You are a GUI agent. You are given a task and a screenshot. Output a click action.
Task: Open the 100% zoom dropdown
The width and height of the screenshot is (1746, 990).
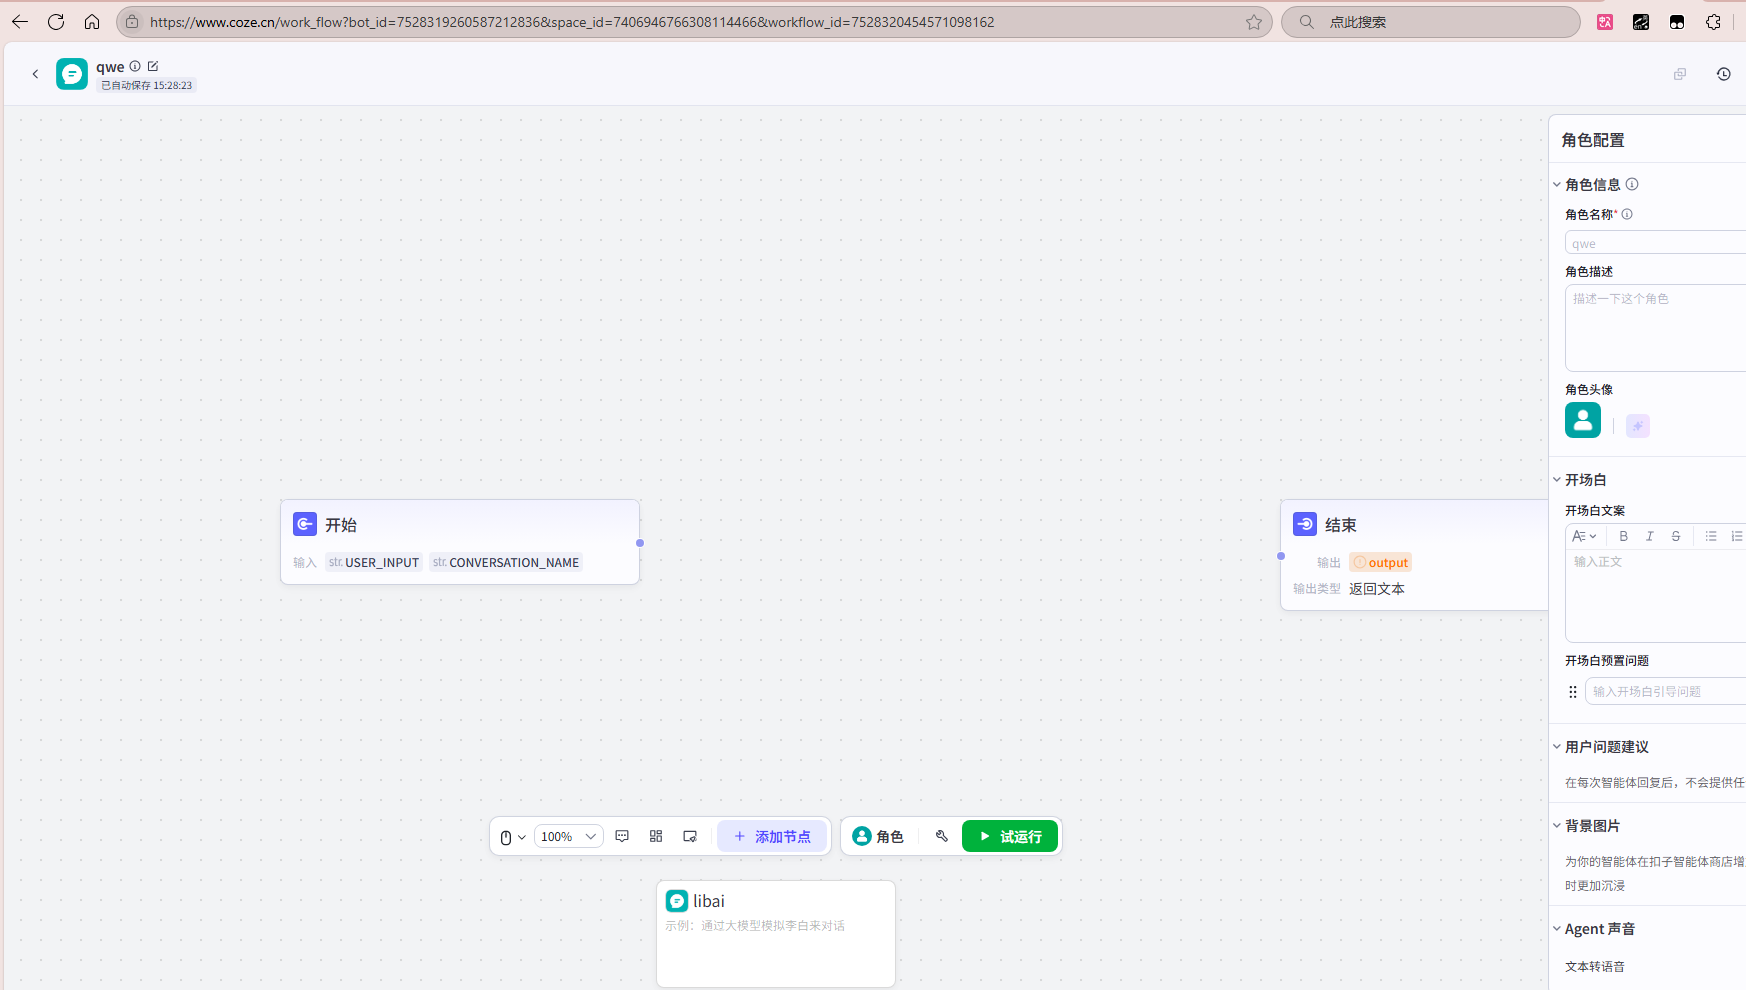[x=568, y=836]
